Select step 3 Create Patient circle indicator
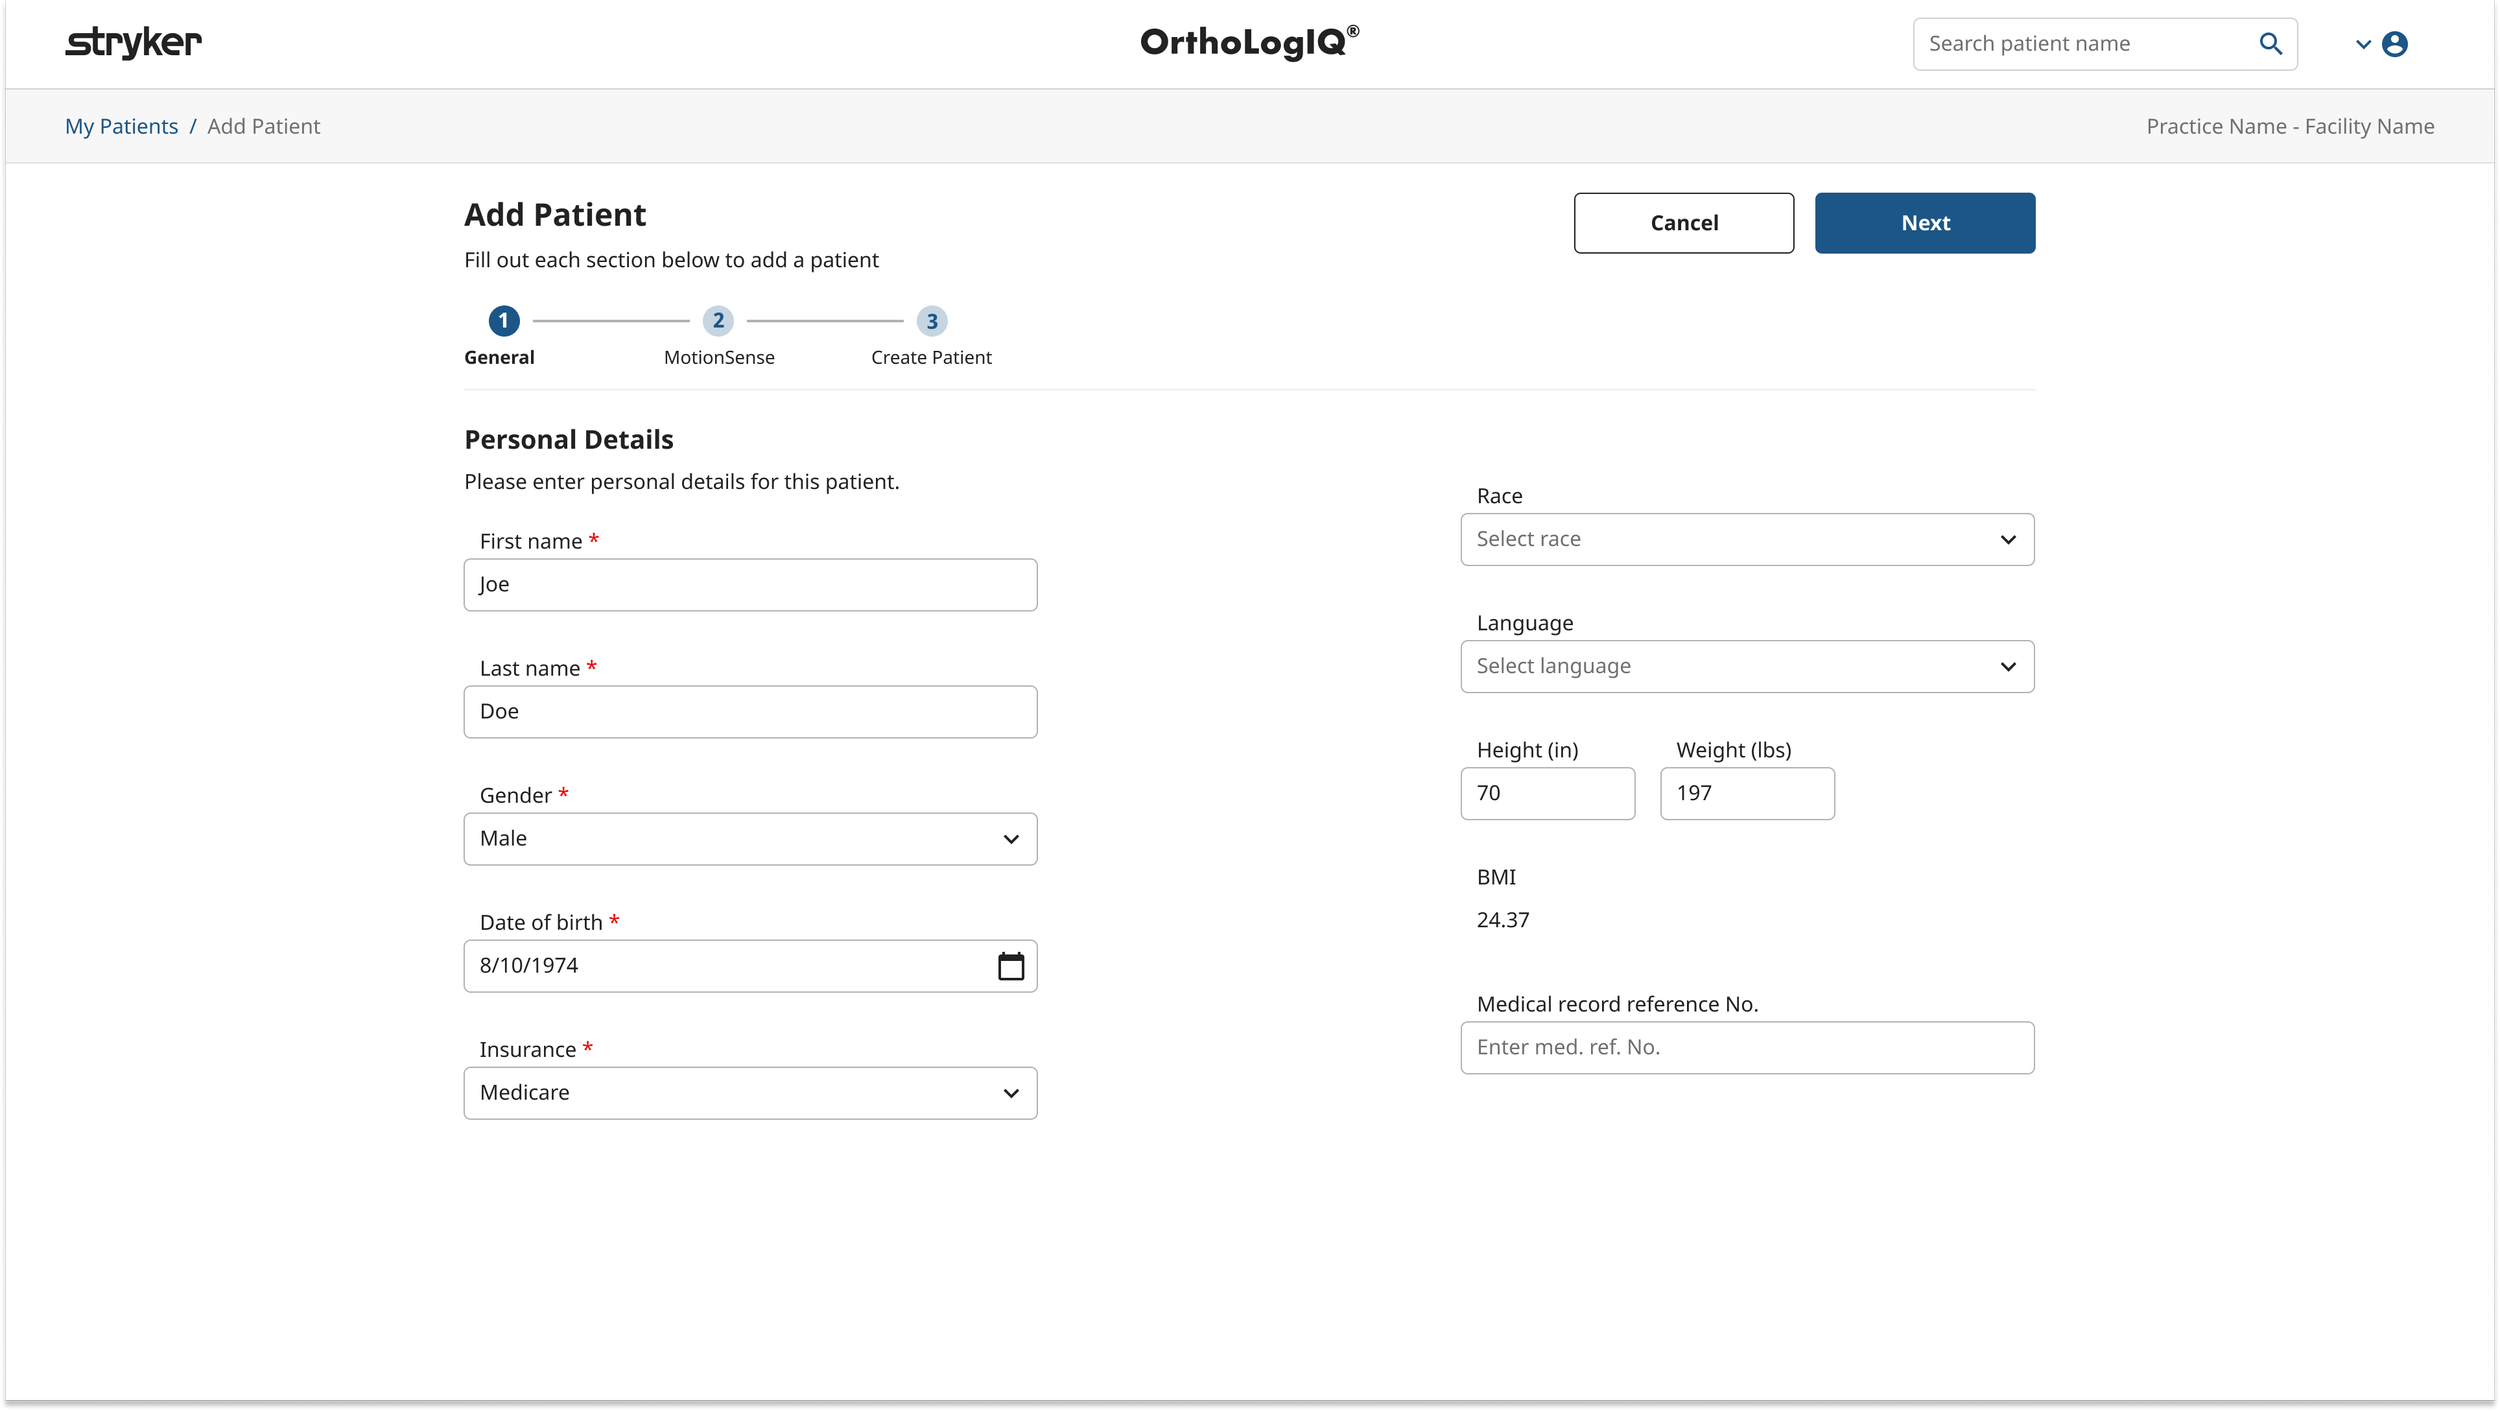Screen dimensions: 2500x1411 click(931, 321)
